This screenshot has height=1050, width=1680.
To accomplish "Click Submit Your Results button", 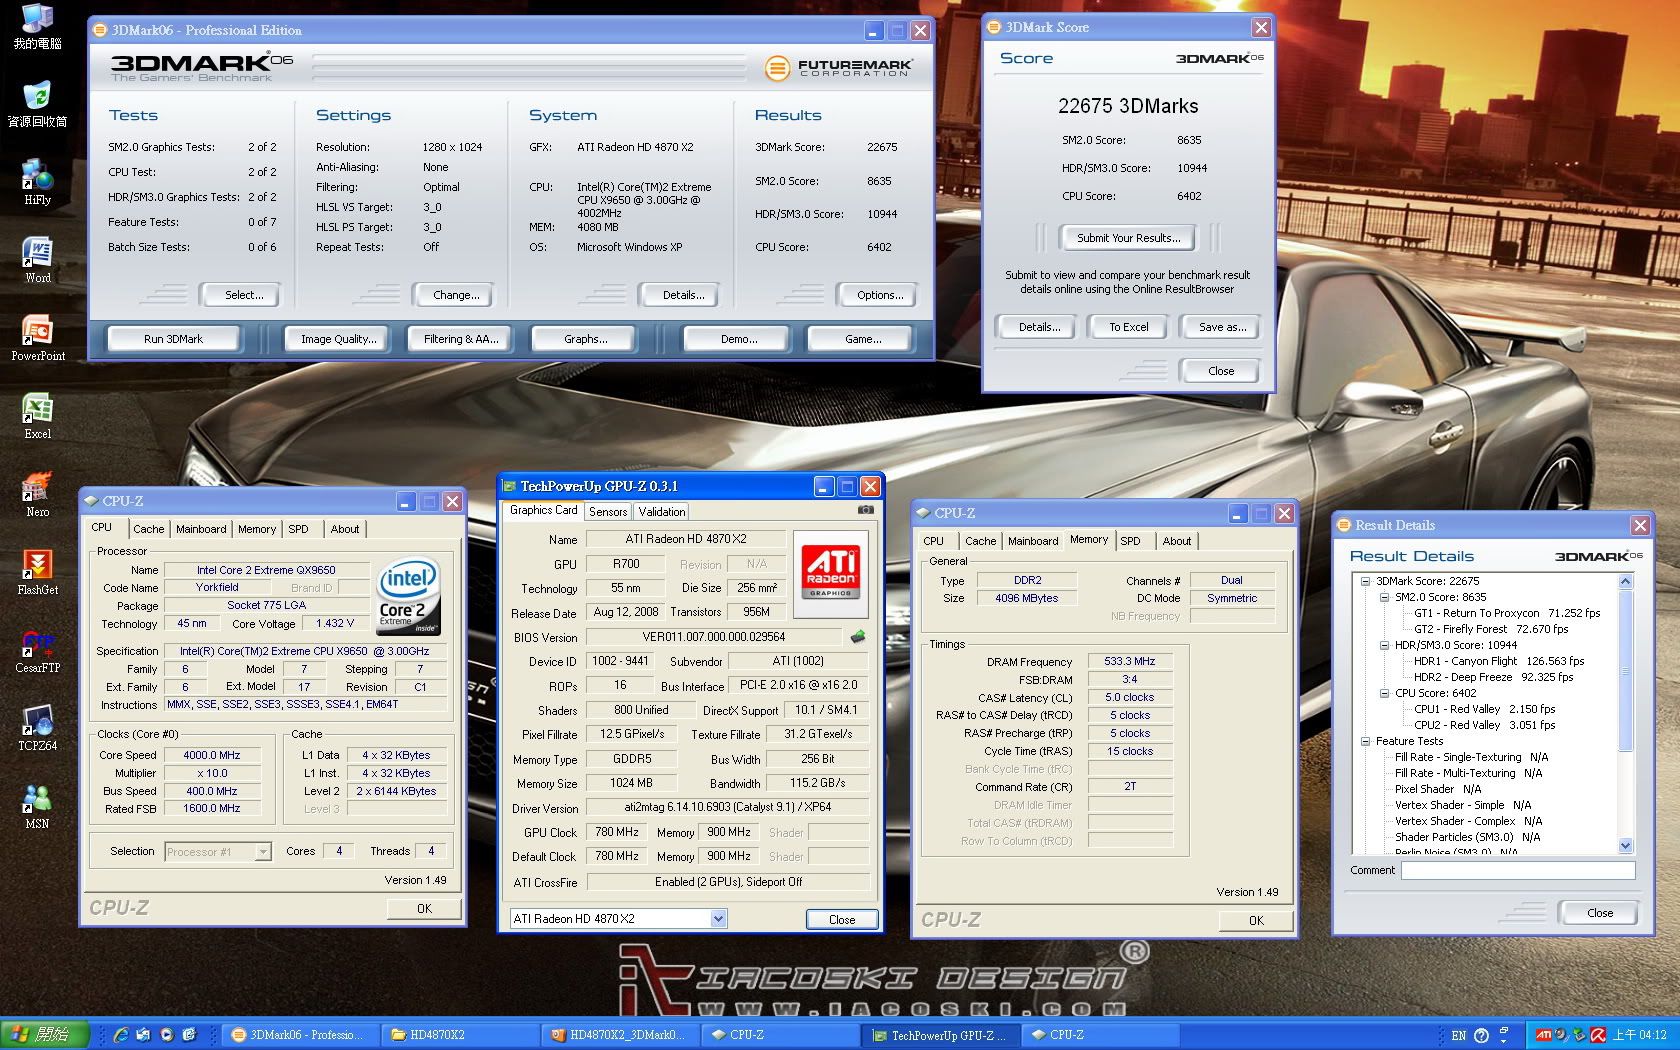I will click(x=1128, y=238).
